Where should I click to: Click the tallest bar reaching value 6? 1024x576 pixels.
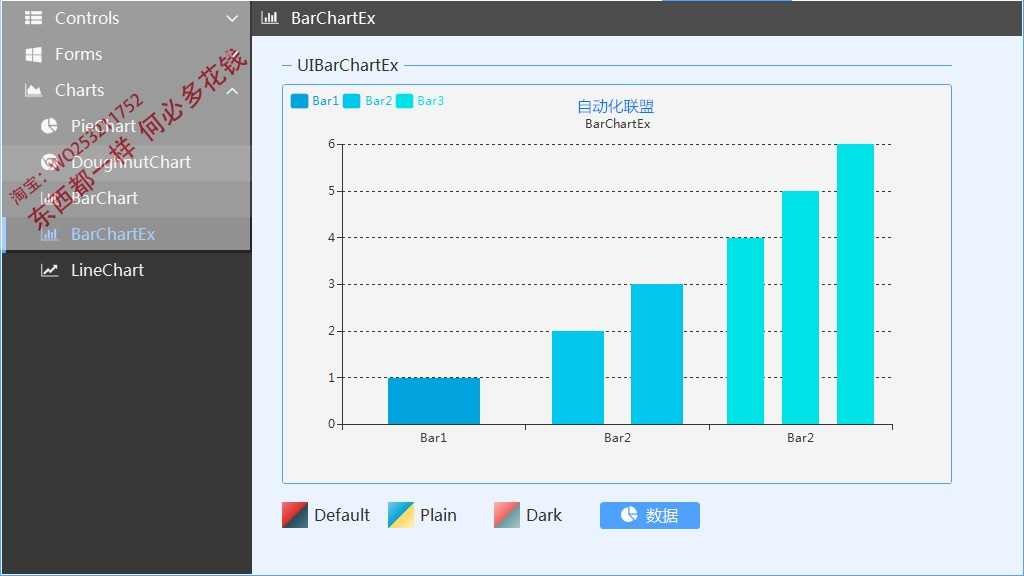click(855, 284)
